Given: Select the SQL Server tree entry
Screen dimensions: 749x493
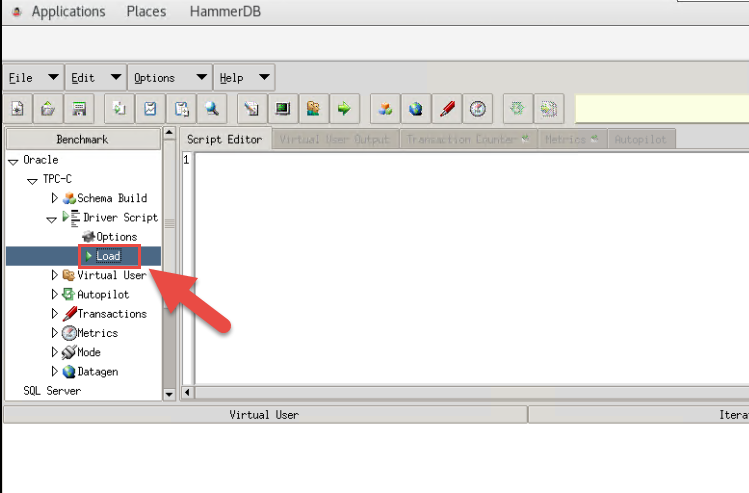Looking at the screenshot, I should click(x=52, y=391).
